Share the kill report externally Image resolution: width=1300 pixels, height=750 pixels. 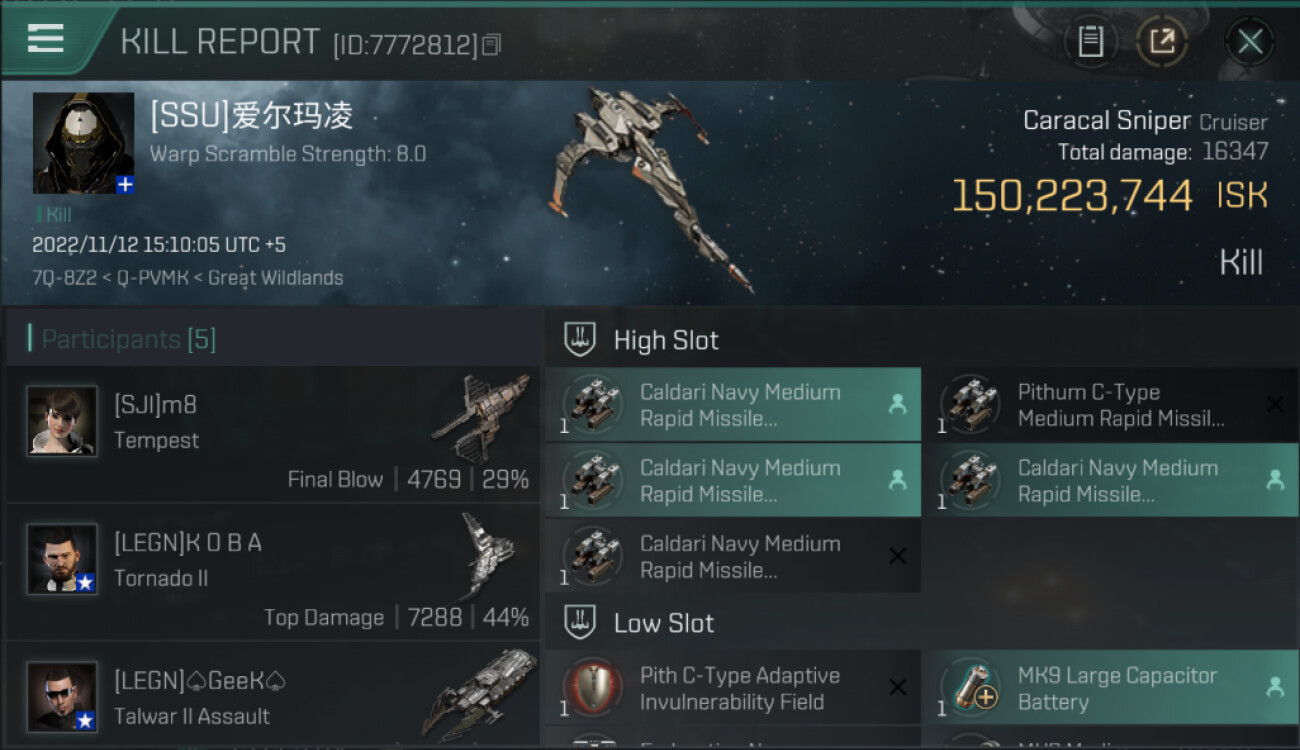[x=1162, y=41]
